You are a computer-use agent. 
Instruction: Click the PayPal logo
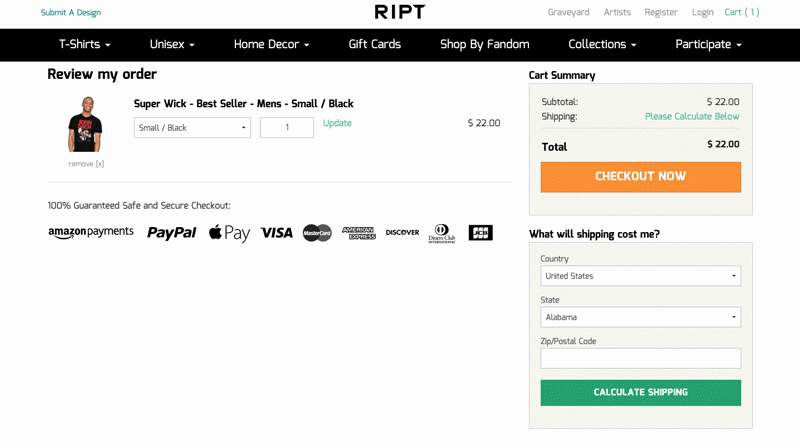coord(171,233)
